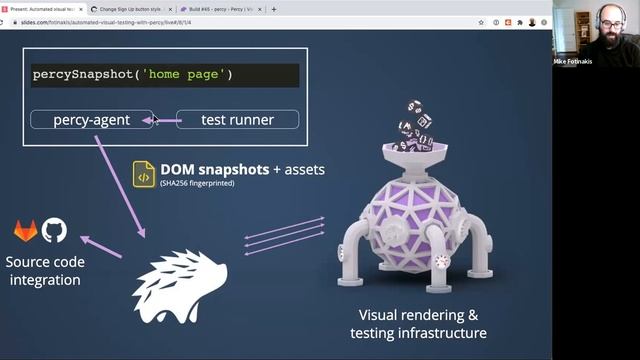Click the Percy hedgehog logo
Image resolution: width=640 pixels, height=360 pixels.
pos(180,287)
